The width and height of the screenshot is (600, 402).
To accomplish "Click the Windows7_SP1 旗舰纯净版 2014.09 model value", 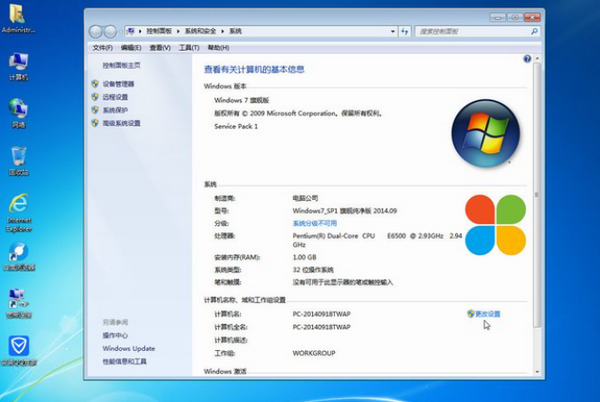I will [344, 211].
